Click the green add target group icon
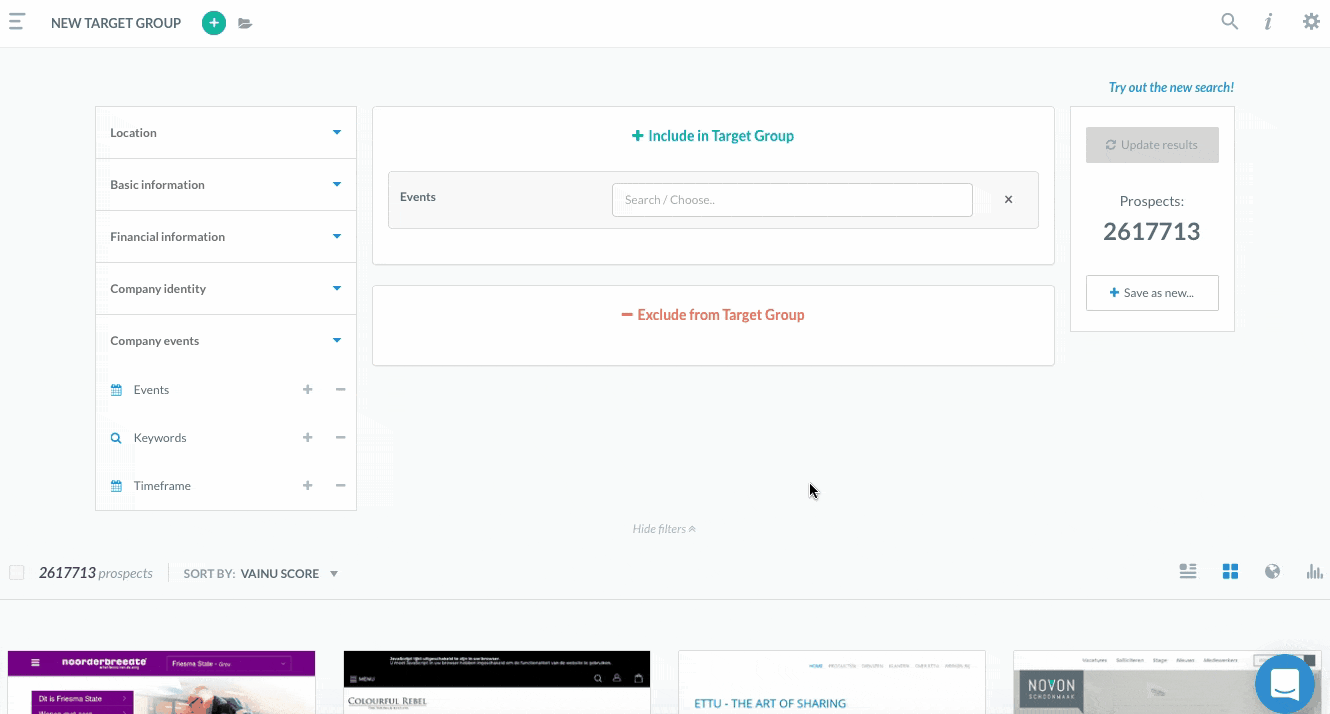 tap(214, 23)
